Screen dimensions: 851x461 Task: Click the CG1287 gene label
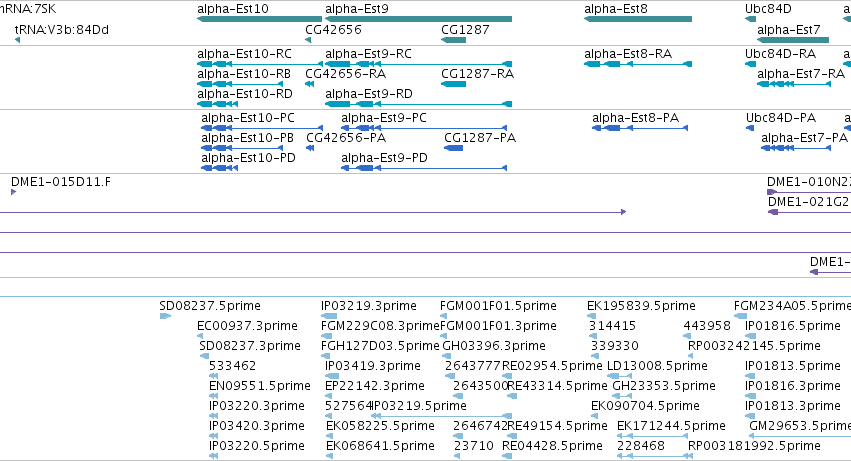(465, 29)
